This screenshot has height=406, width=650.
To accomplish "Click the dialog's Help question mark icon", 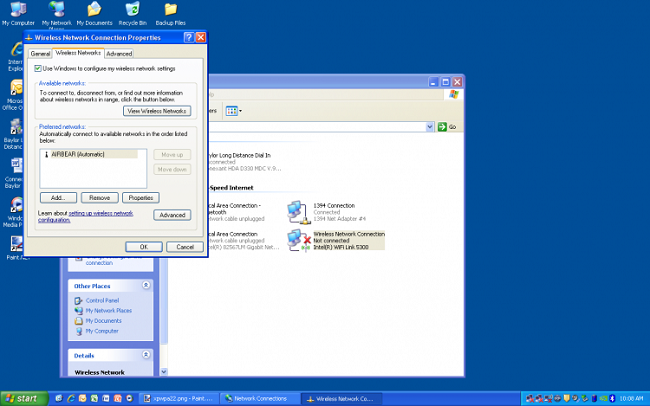I will coord(187,37).
